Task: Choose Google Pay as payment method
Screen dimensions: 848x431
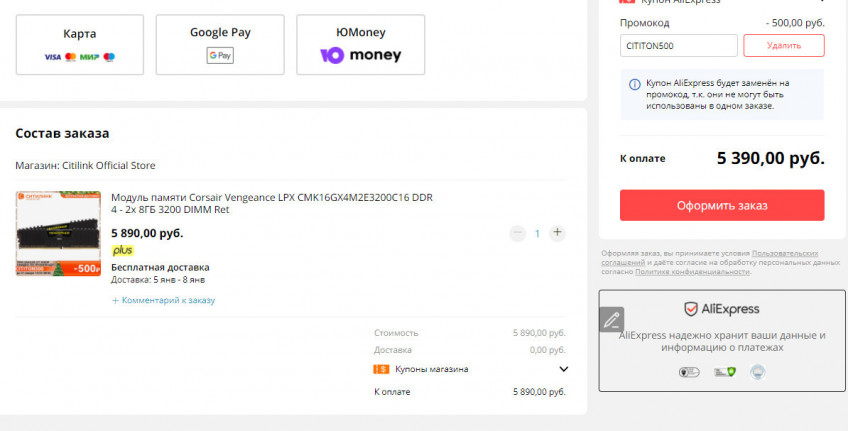Action: click(x=220, y=44)
